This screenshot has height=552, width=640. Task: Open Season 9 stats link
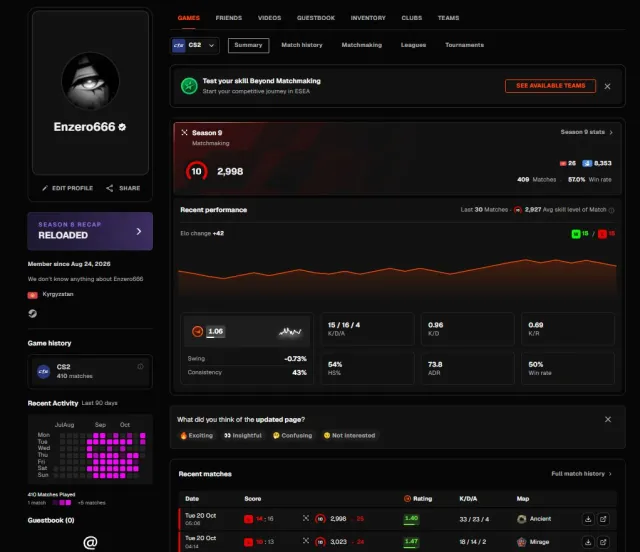click(587, 132)
